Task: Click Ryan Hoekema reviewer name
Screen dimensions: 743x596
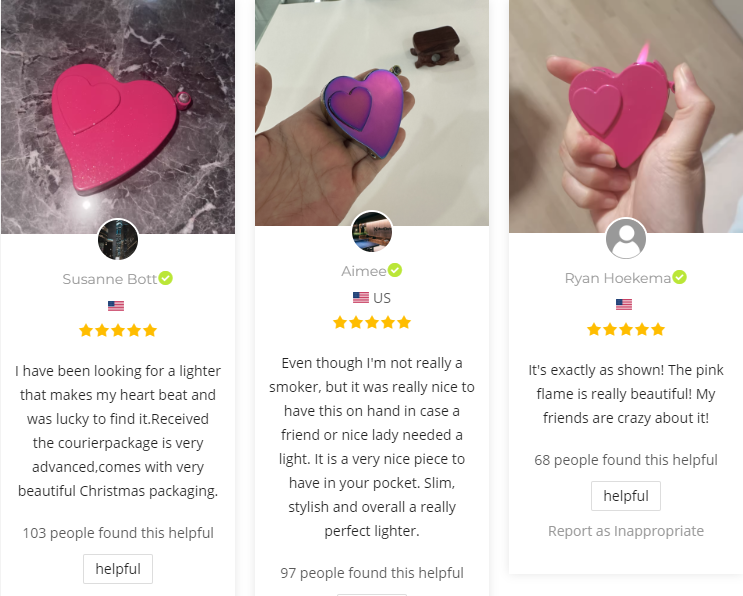Action: coord(617,278)
